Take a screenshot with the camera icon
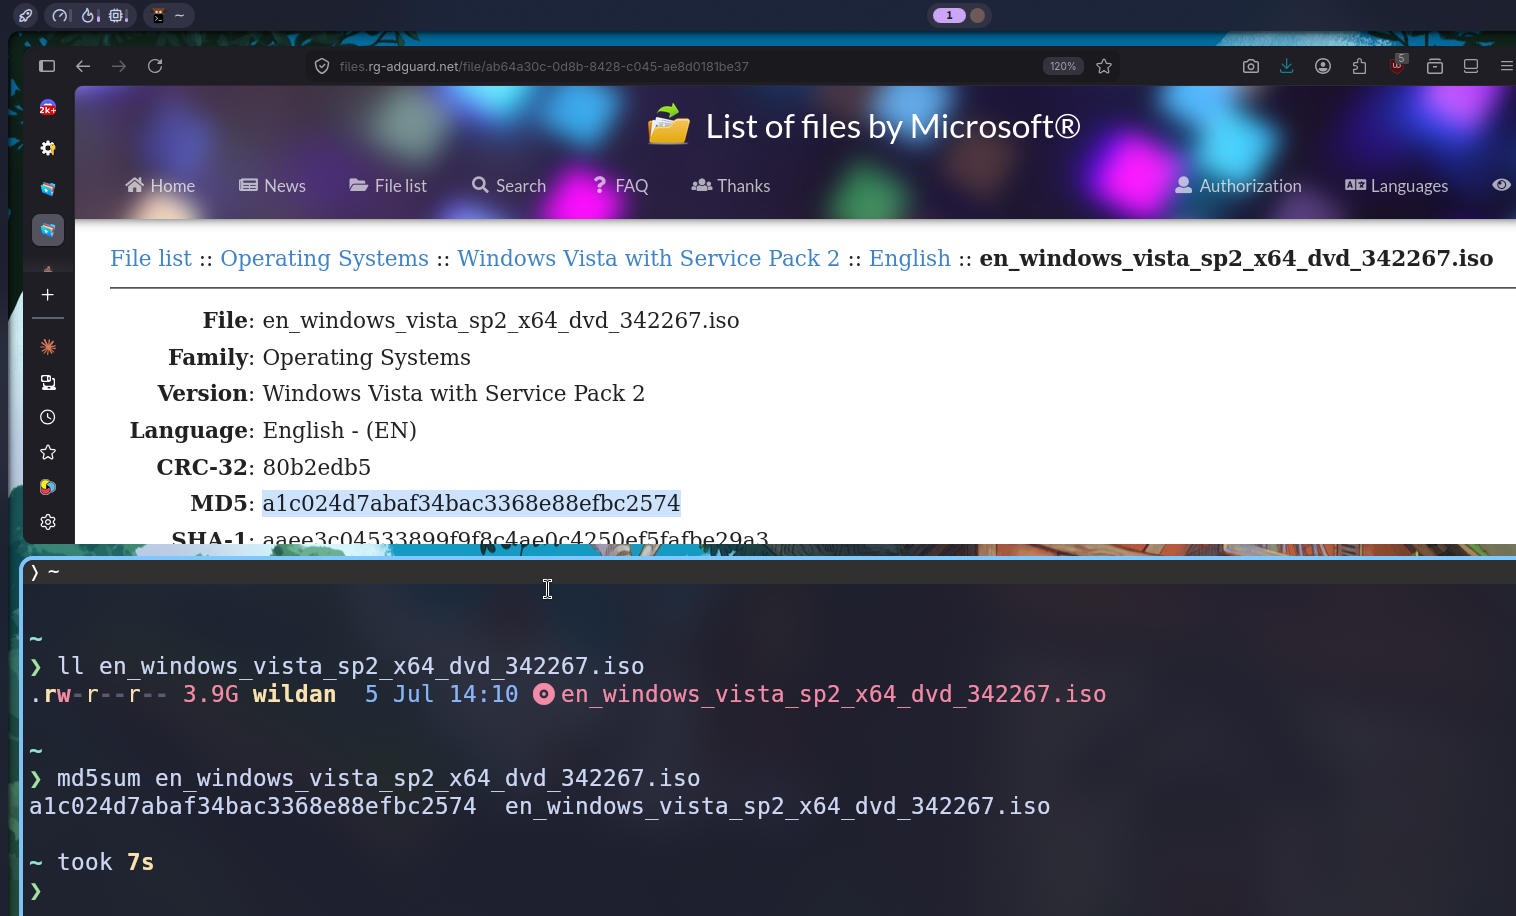This screenshot has width=1516, height=916. tap(1251, 66)
